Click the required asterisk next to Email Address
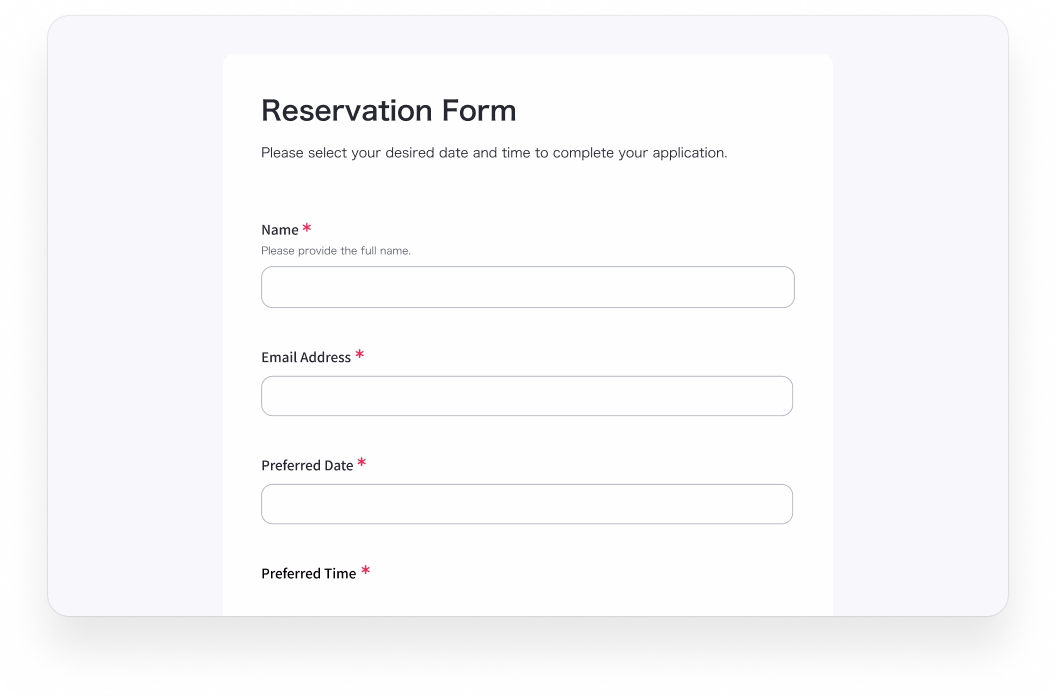The height and width of the screenshot is (696, 1056). pyautogui.click(x=360, y=355)
